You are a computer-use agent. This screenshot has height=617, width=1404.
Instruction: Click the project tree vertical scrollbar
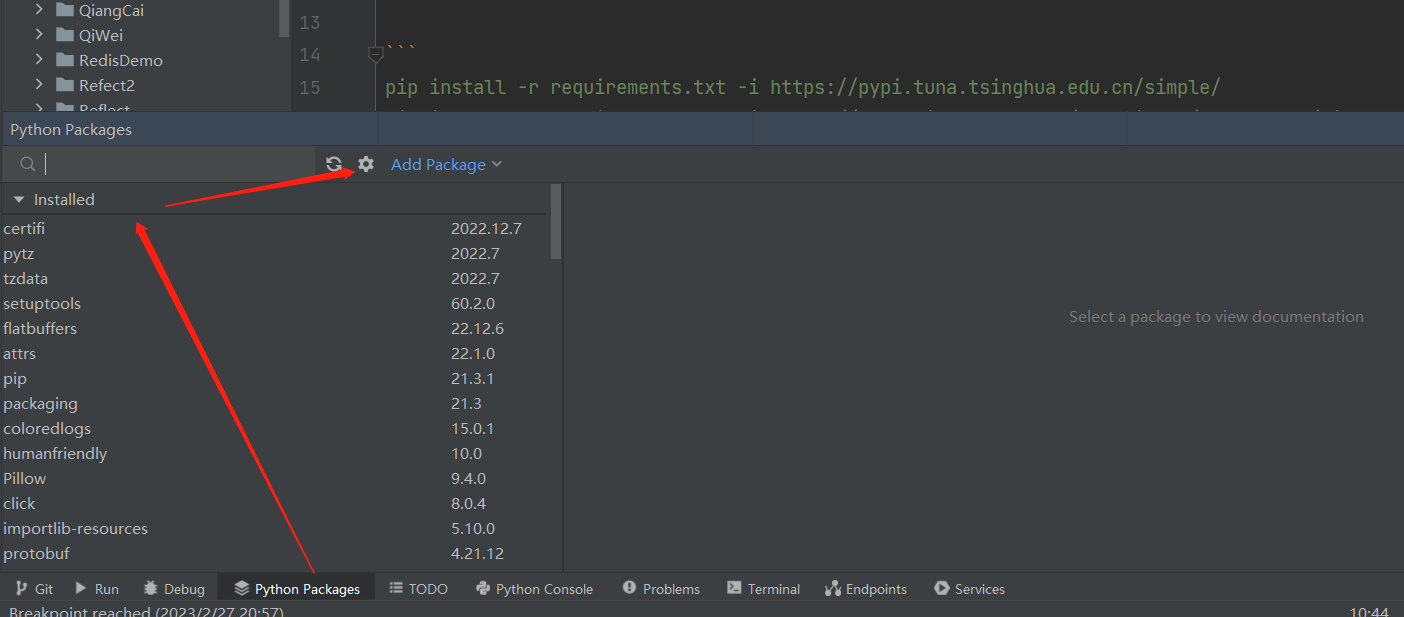[285, 18]
